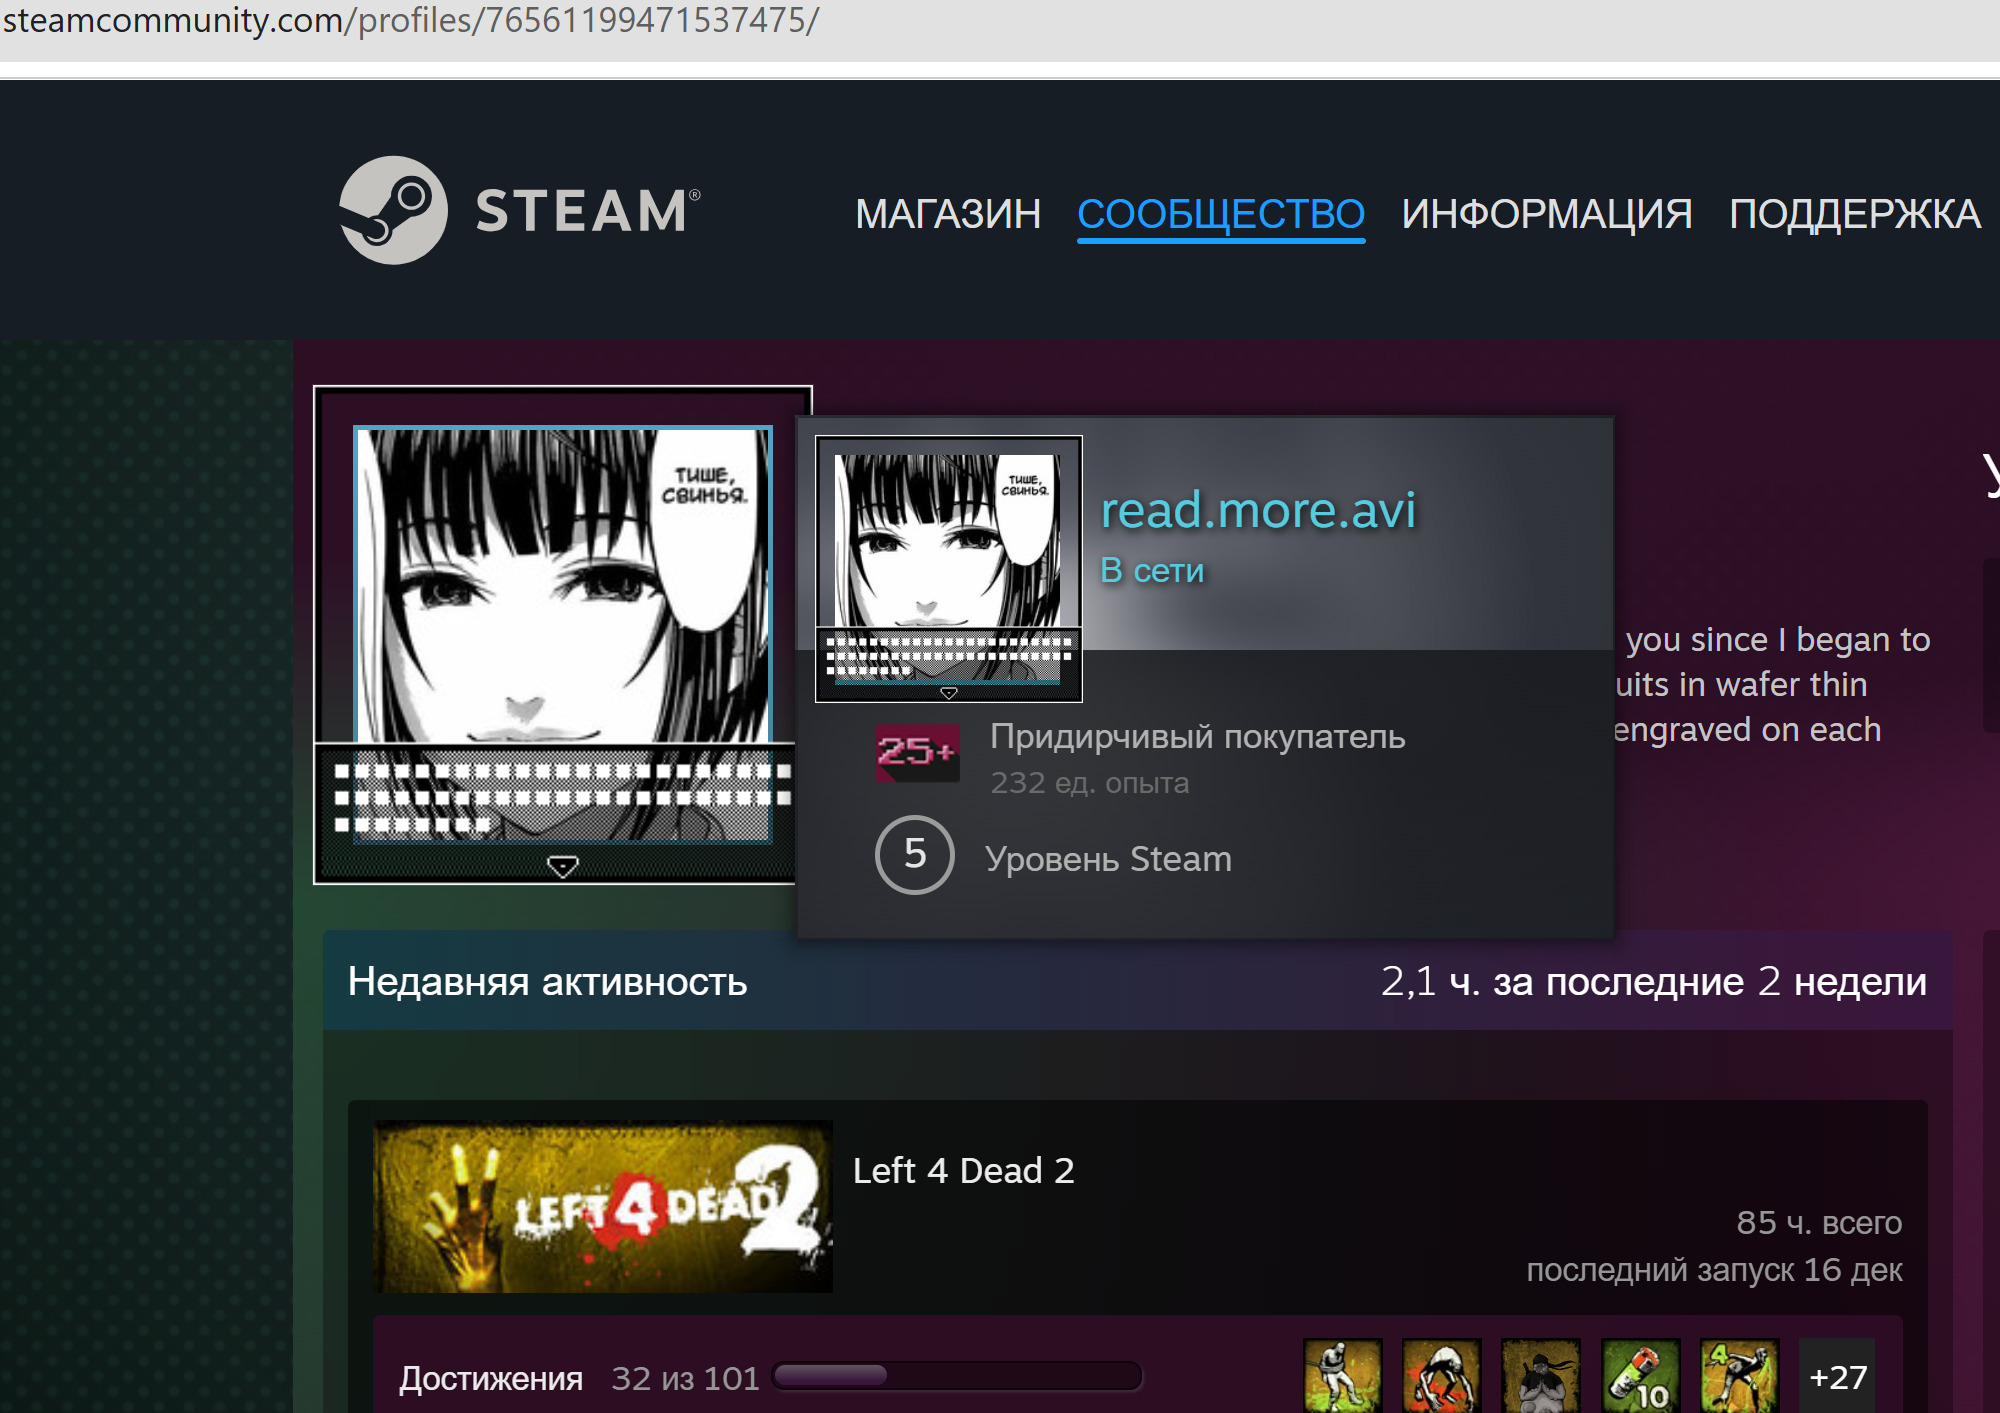Click the browser address bar URL
This screenshot has width=2000, height=1413.
coord(410,20)
